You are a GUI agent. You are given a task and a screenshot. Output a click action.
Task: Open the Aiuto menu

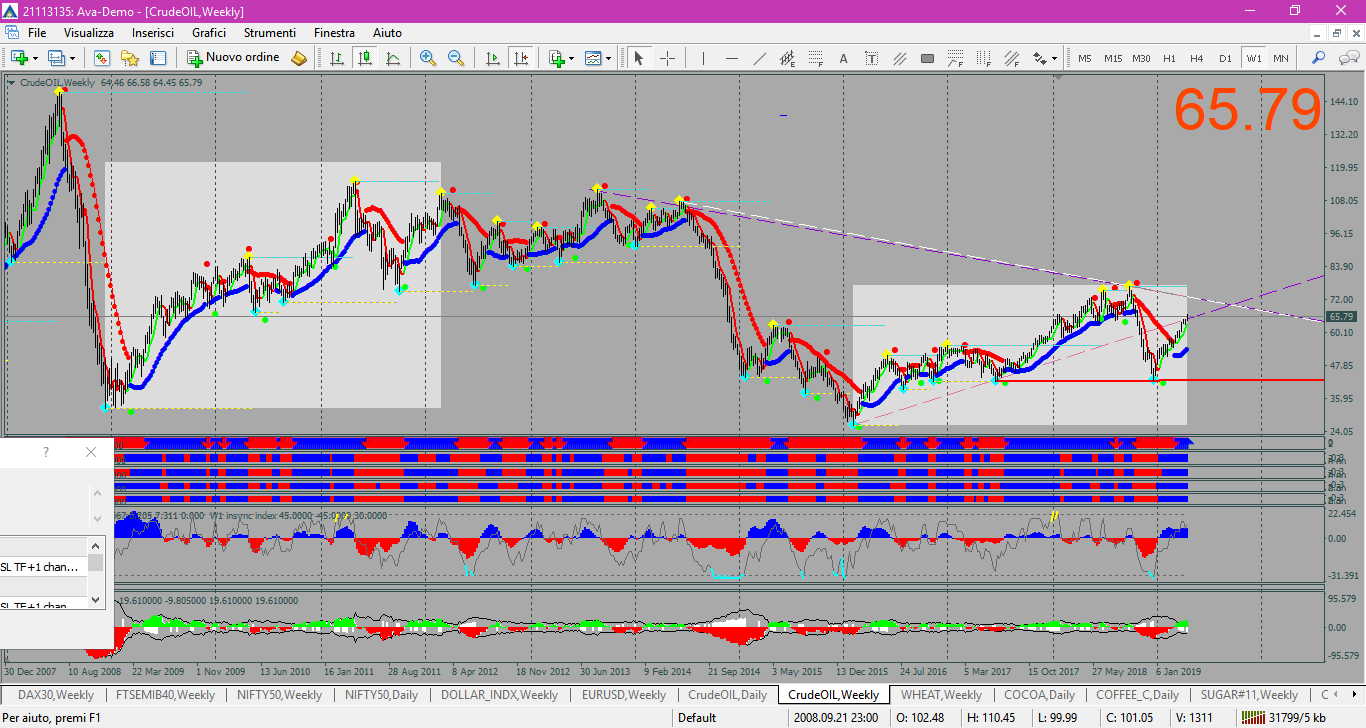(387, 33)
